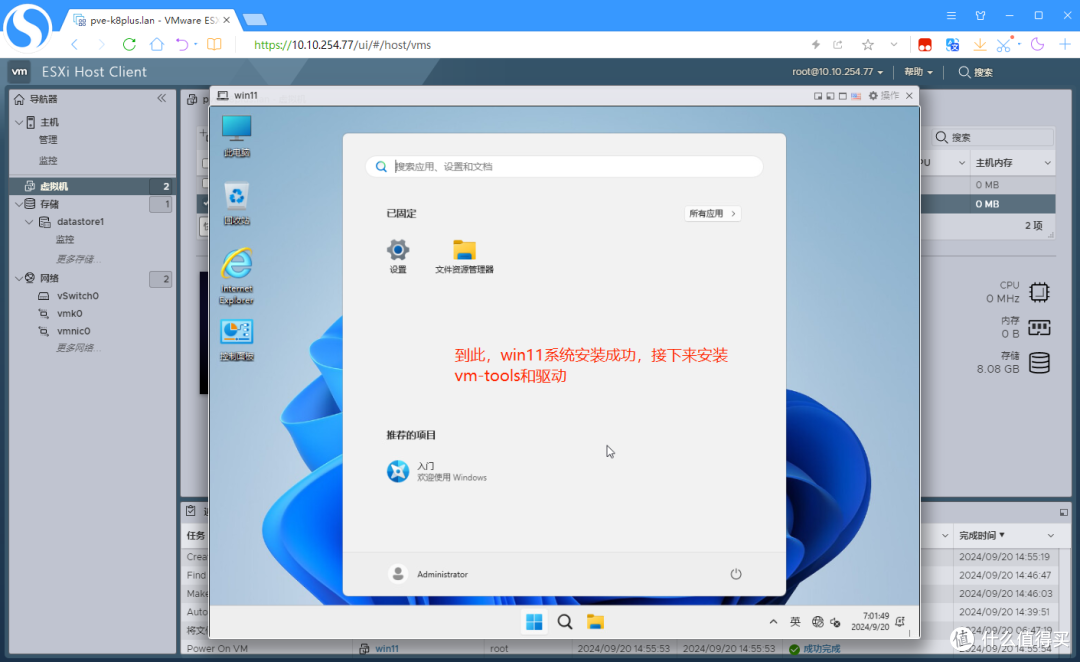The image size is (1080, 662).
Task: Click the vm logo in ESXi header
Action: click(x=19, y=72)
